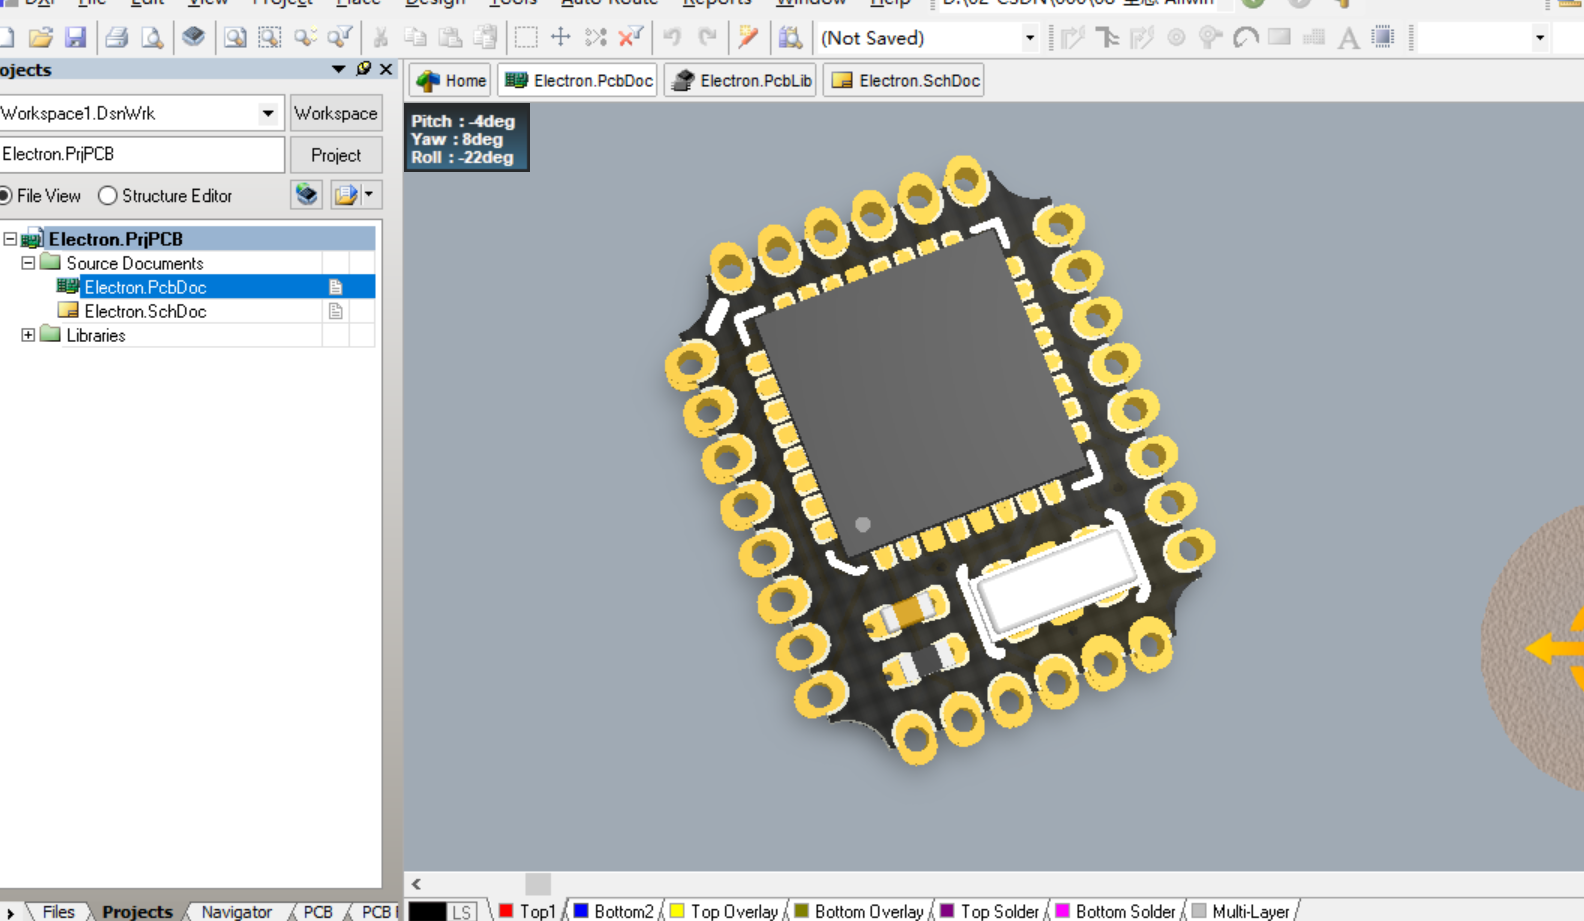
Task: Click horizontal scrollbar left arrow
Action: [416, 883]
